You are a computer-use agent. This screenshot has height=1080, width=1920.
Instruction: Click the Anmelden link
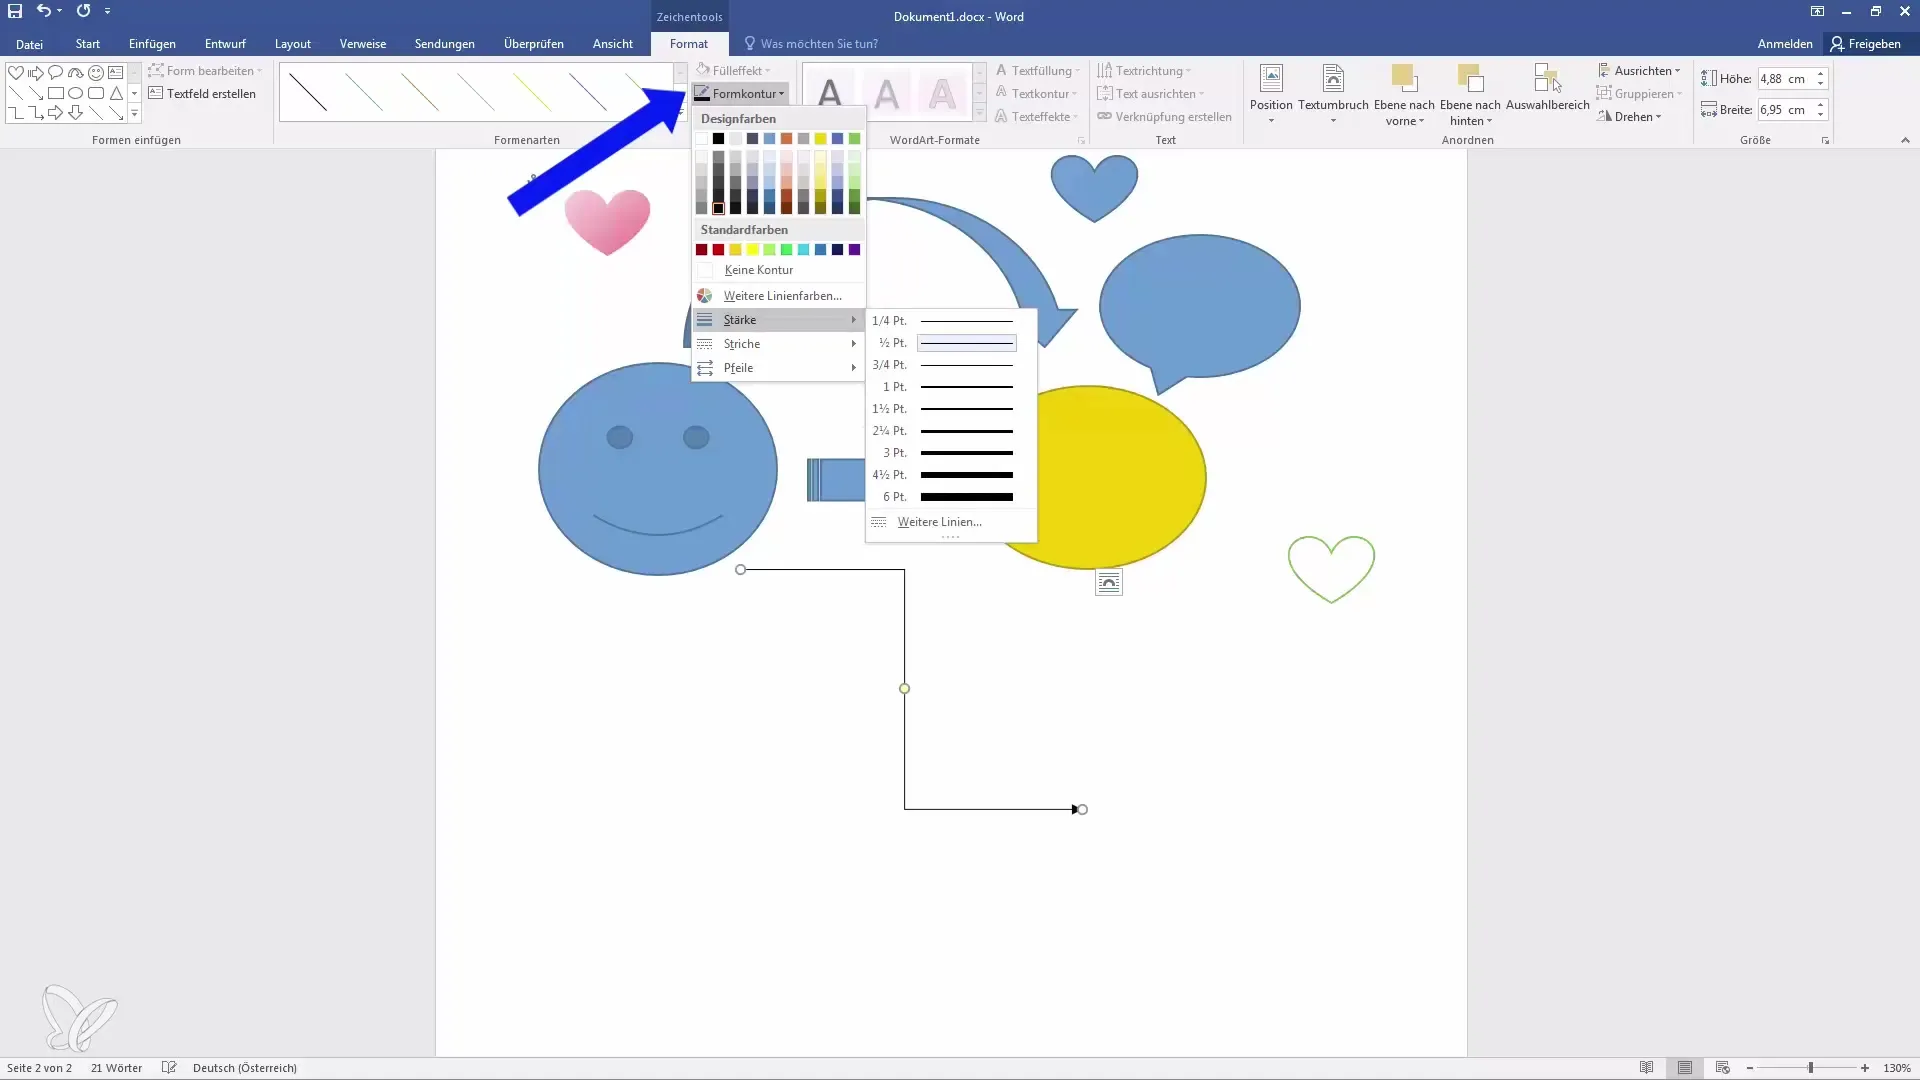click(x=1785, y=44)
